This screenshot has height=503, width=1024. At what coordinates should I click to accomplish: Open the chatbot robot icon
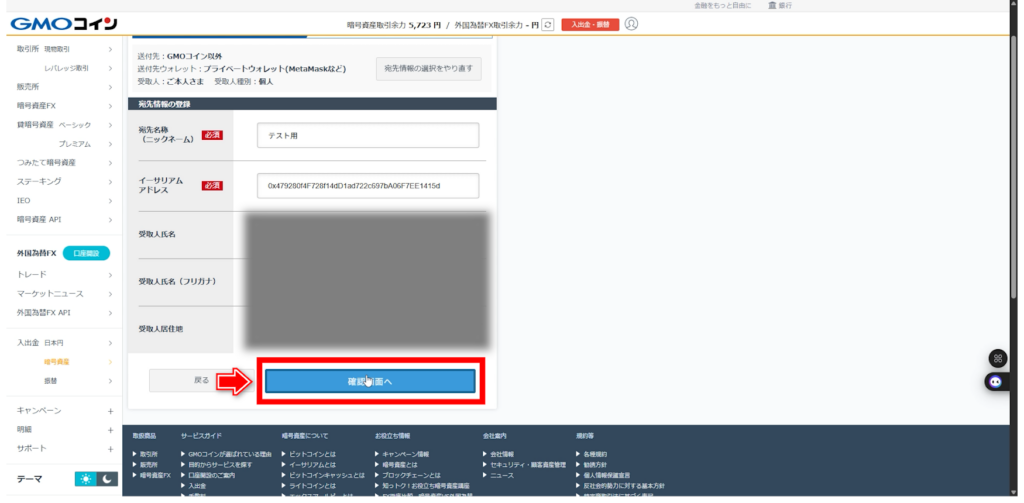(x=997, y=381)
